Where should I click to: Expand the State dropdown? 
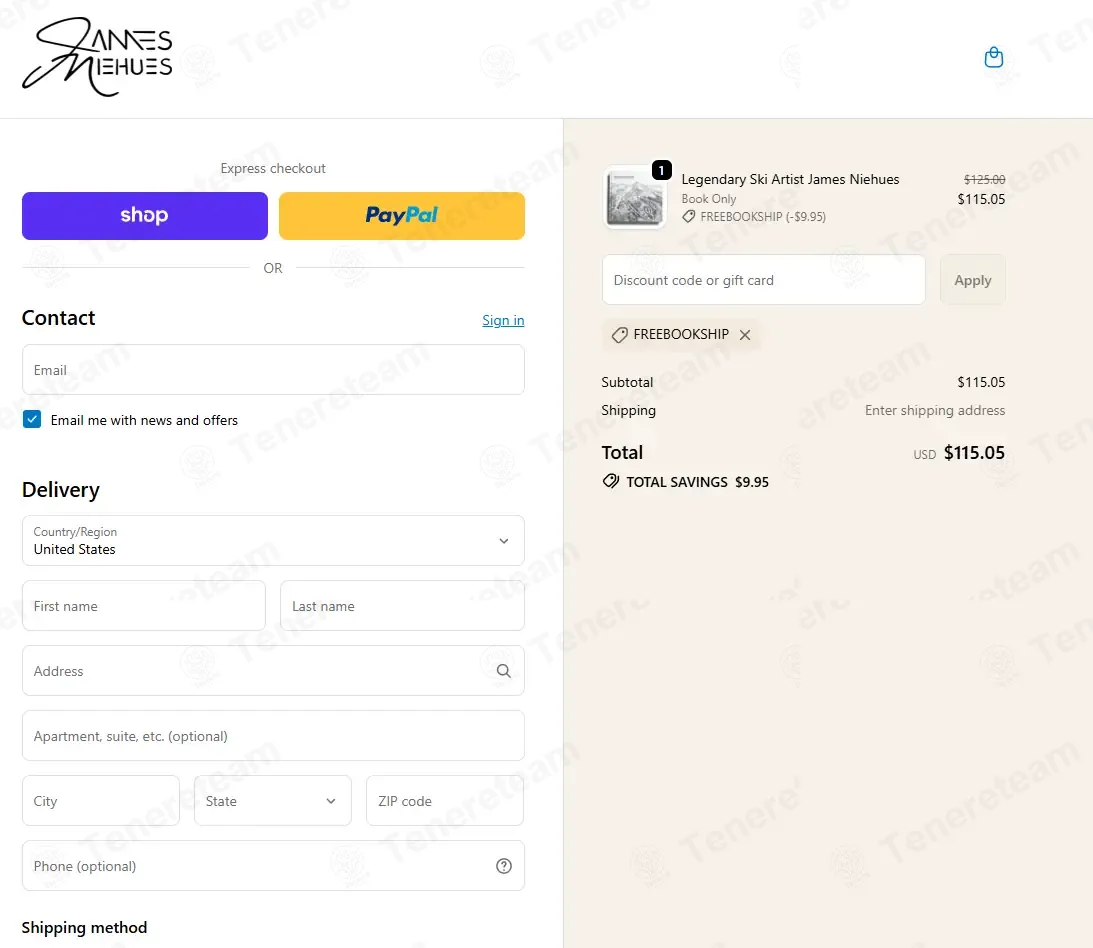tap(273, 800)
